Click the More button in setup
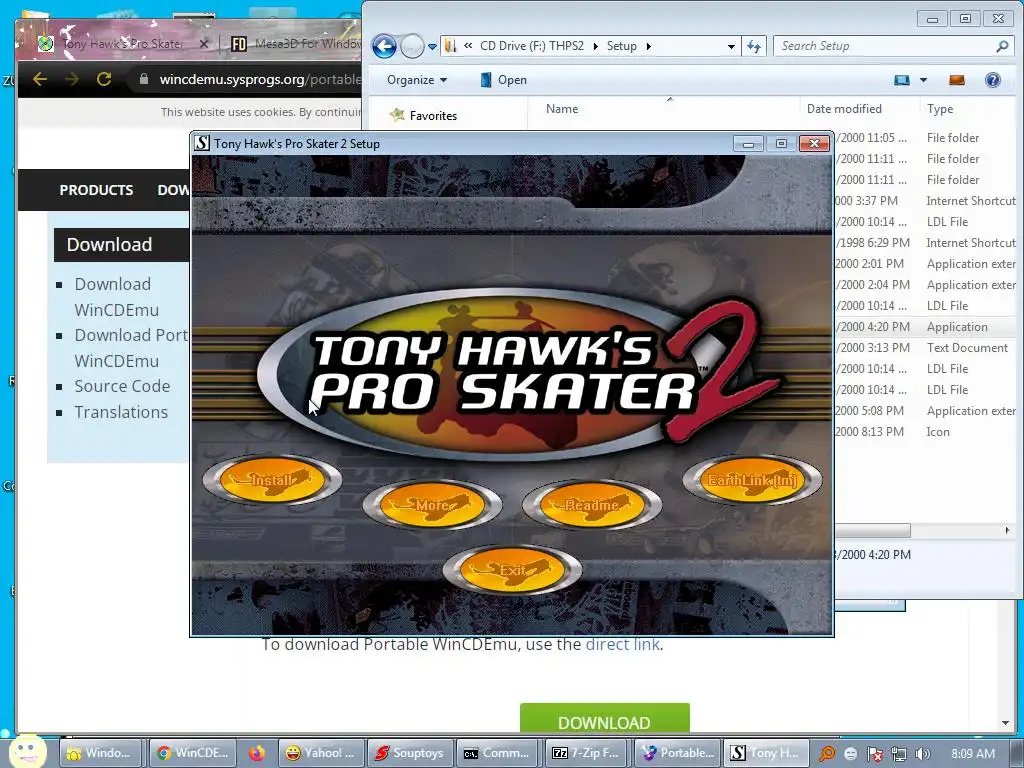Image resolution: width=1024 pixels, height=768 pixels. [x=432, y=505]
